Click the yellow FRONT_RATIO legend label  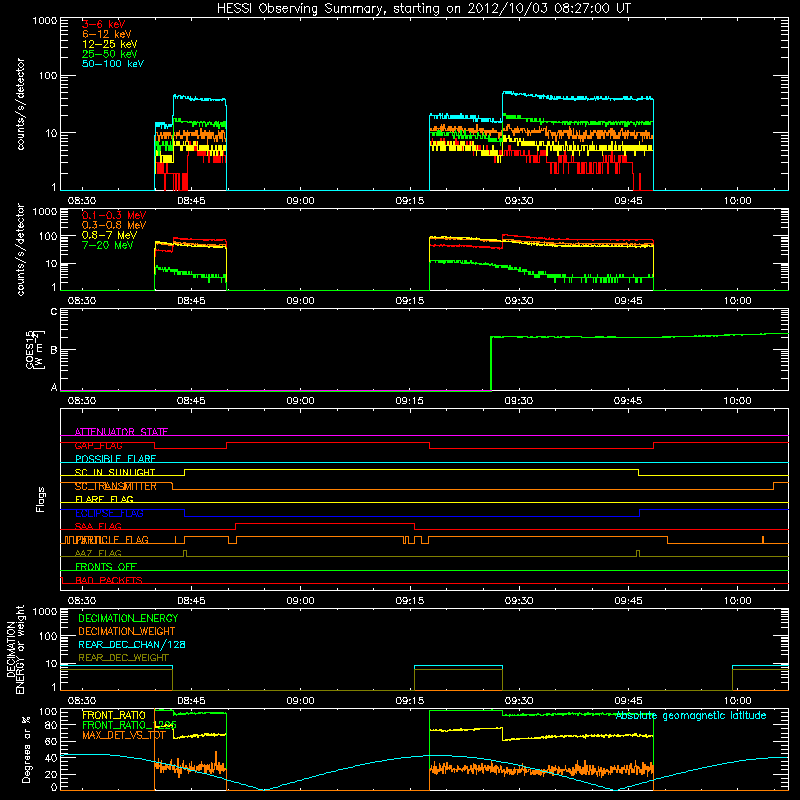114,715
